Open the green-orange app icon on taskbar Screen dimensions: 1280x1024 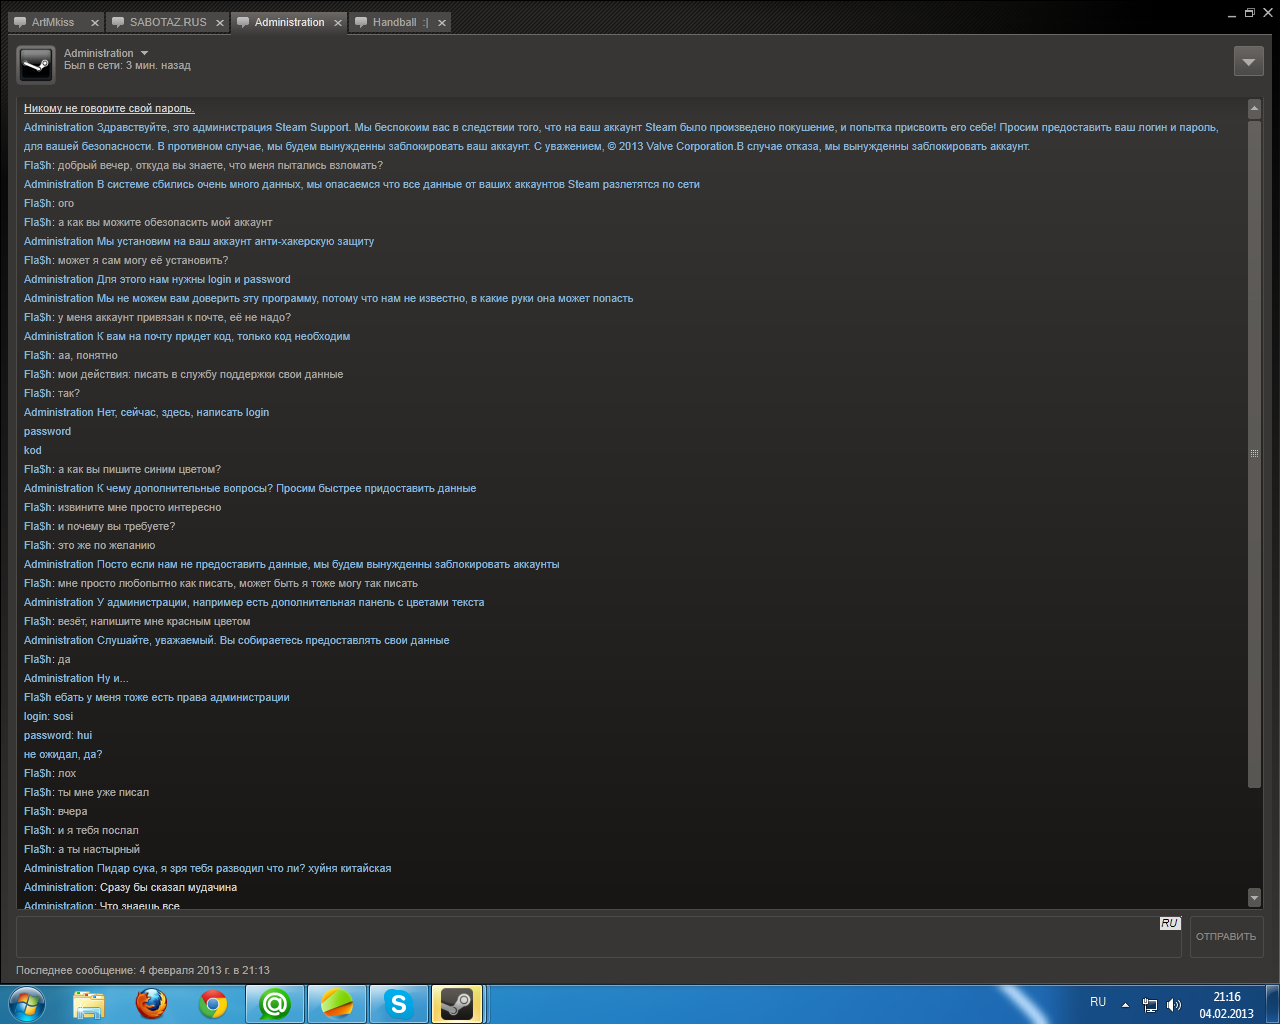click(x=337, y=1004)
